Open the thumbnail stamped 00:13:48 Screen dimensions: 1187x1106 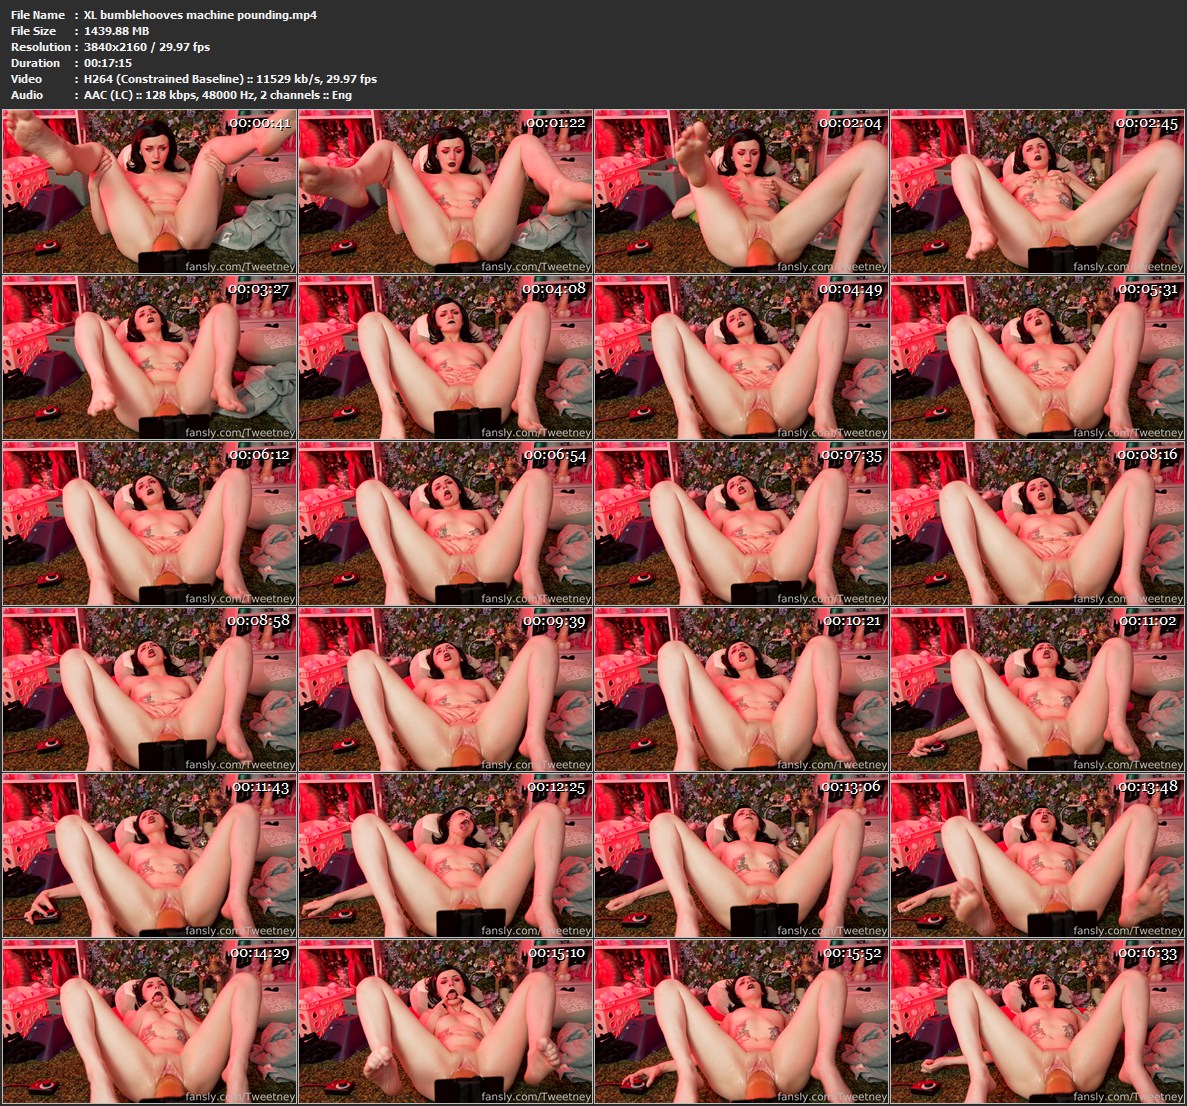1037,855
